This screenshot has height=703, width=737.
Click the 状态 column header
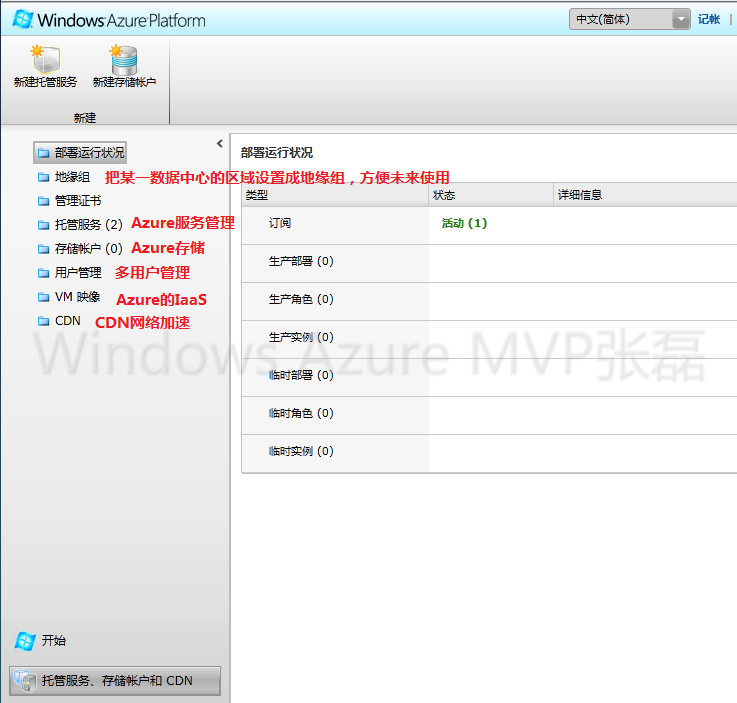(x=444, y=195)
